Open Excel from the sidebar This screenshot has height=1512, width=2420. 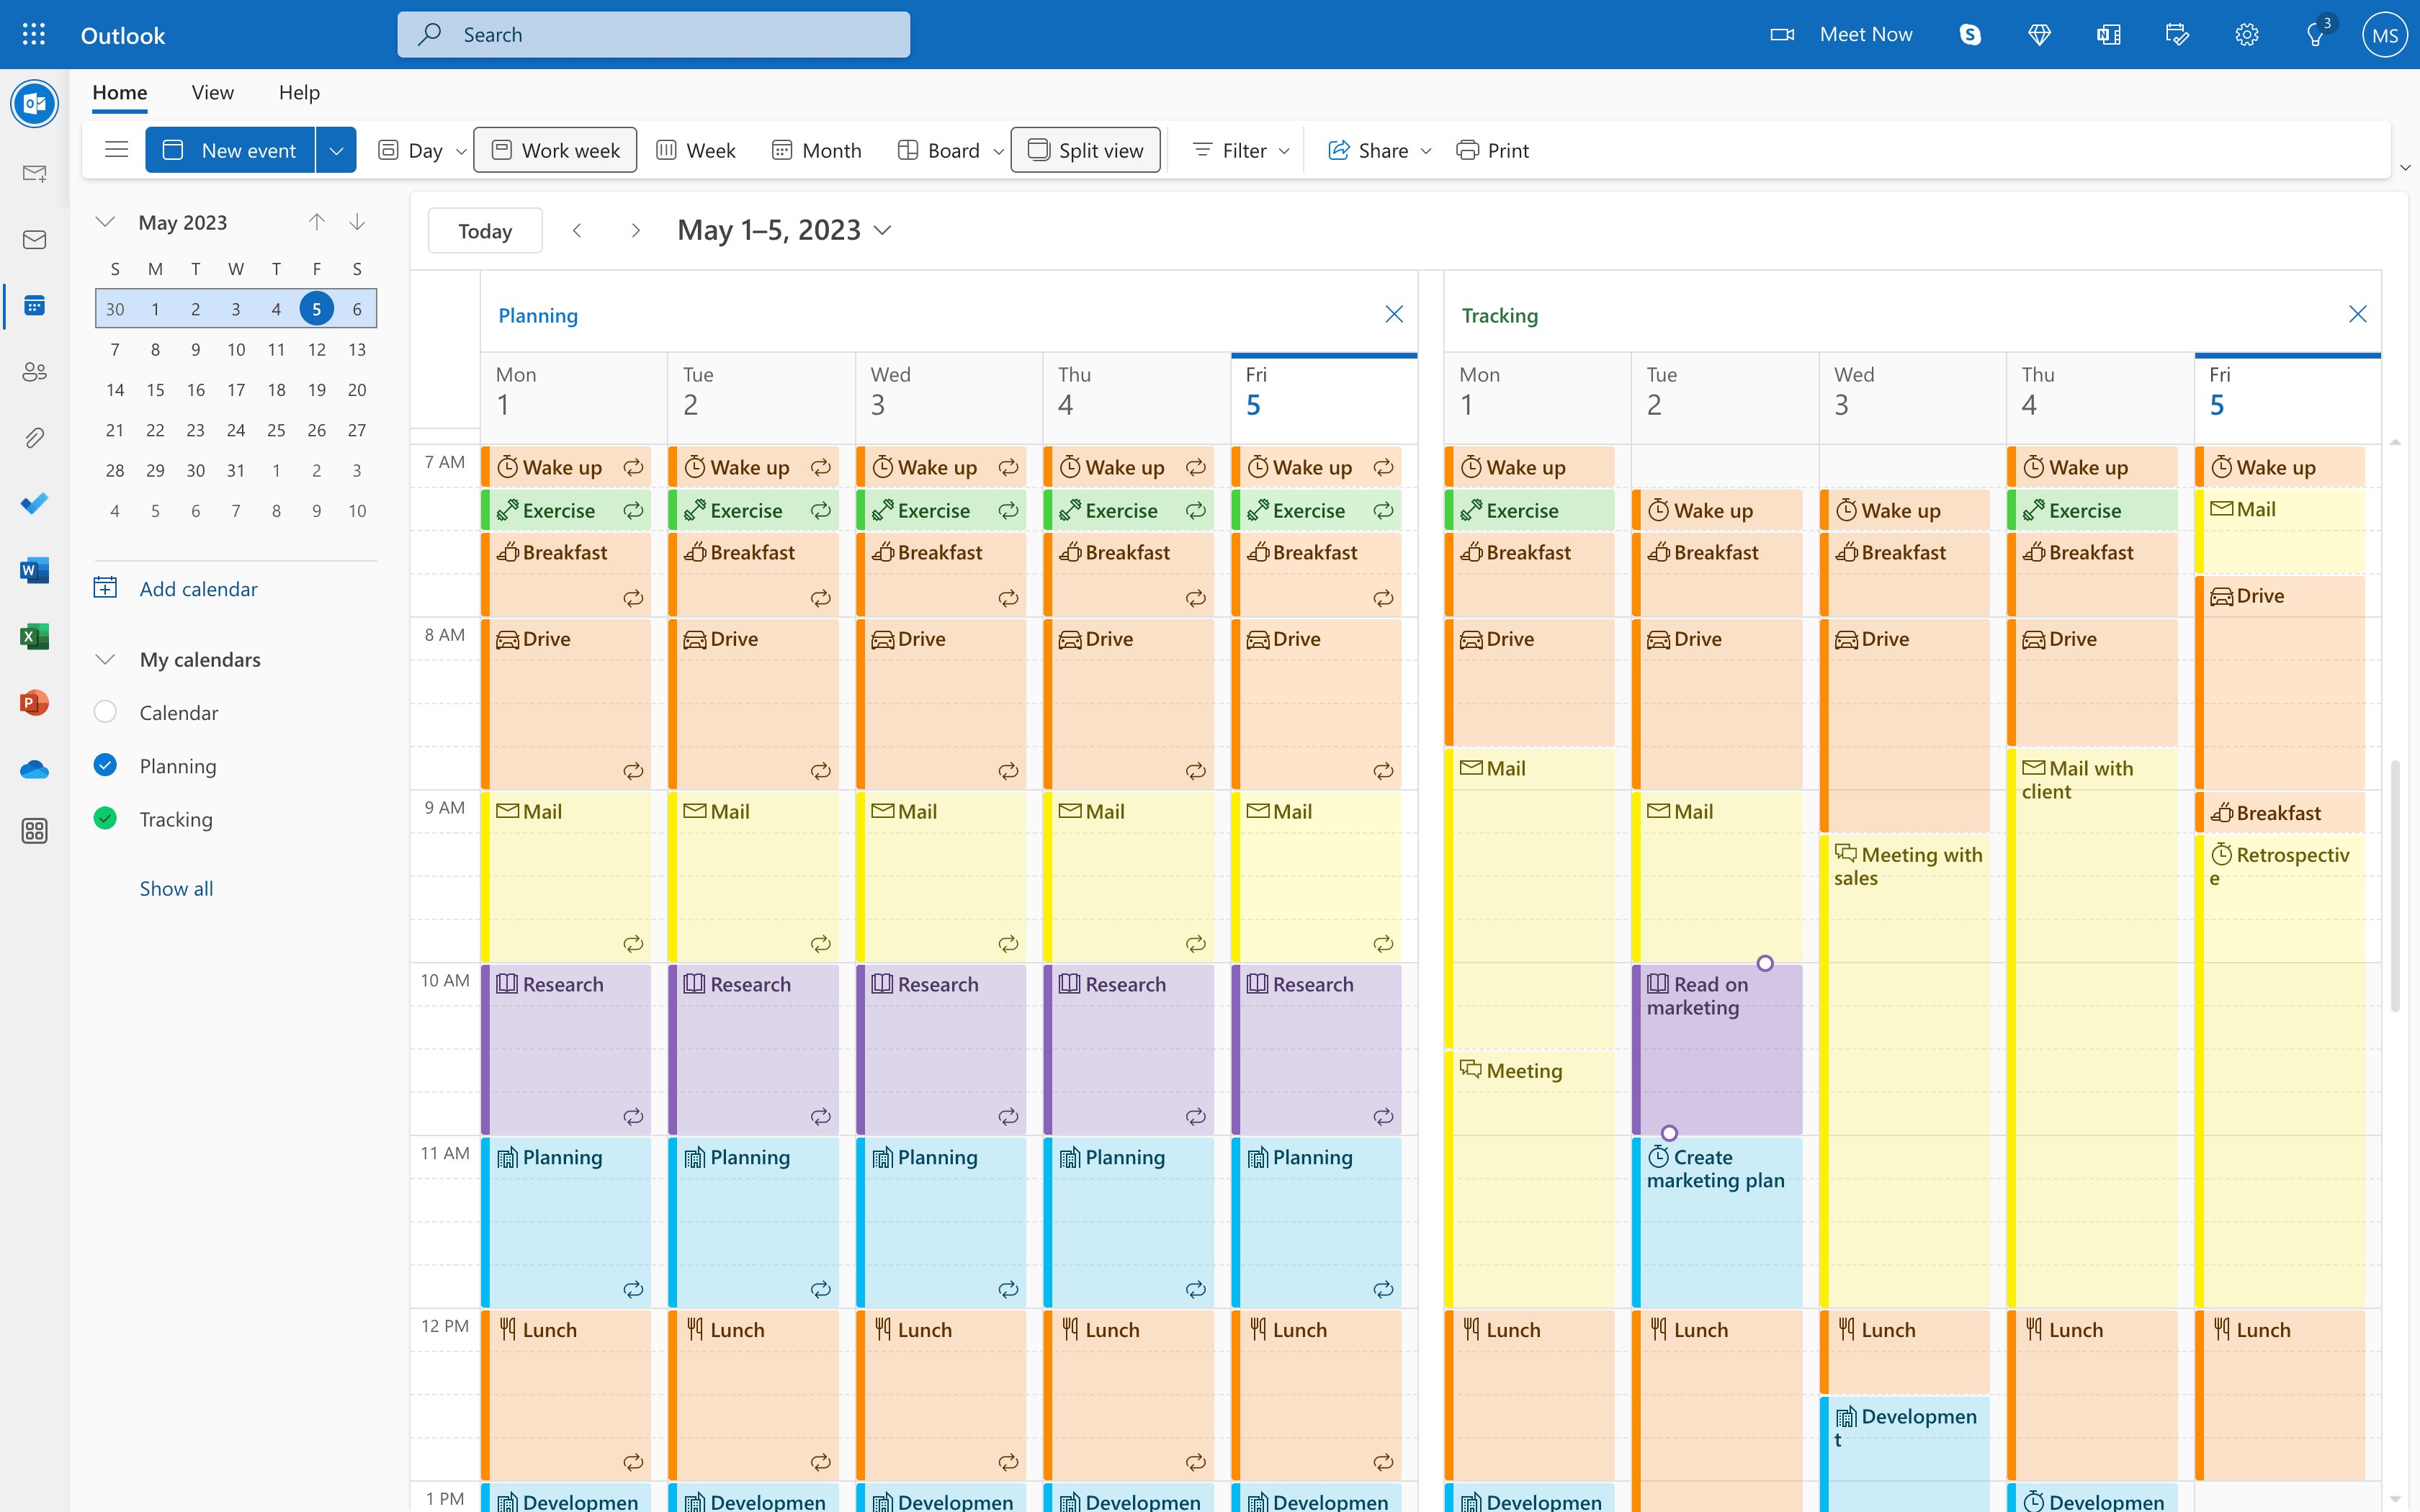tap(35, 636)
